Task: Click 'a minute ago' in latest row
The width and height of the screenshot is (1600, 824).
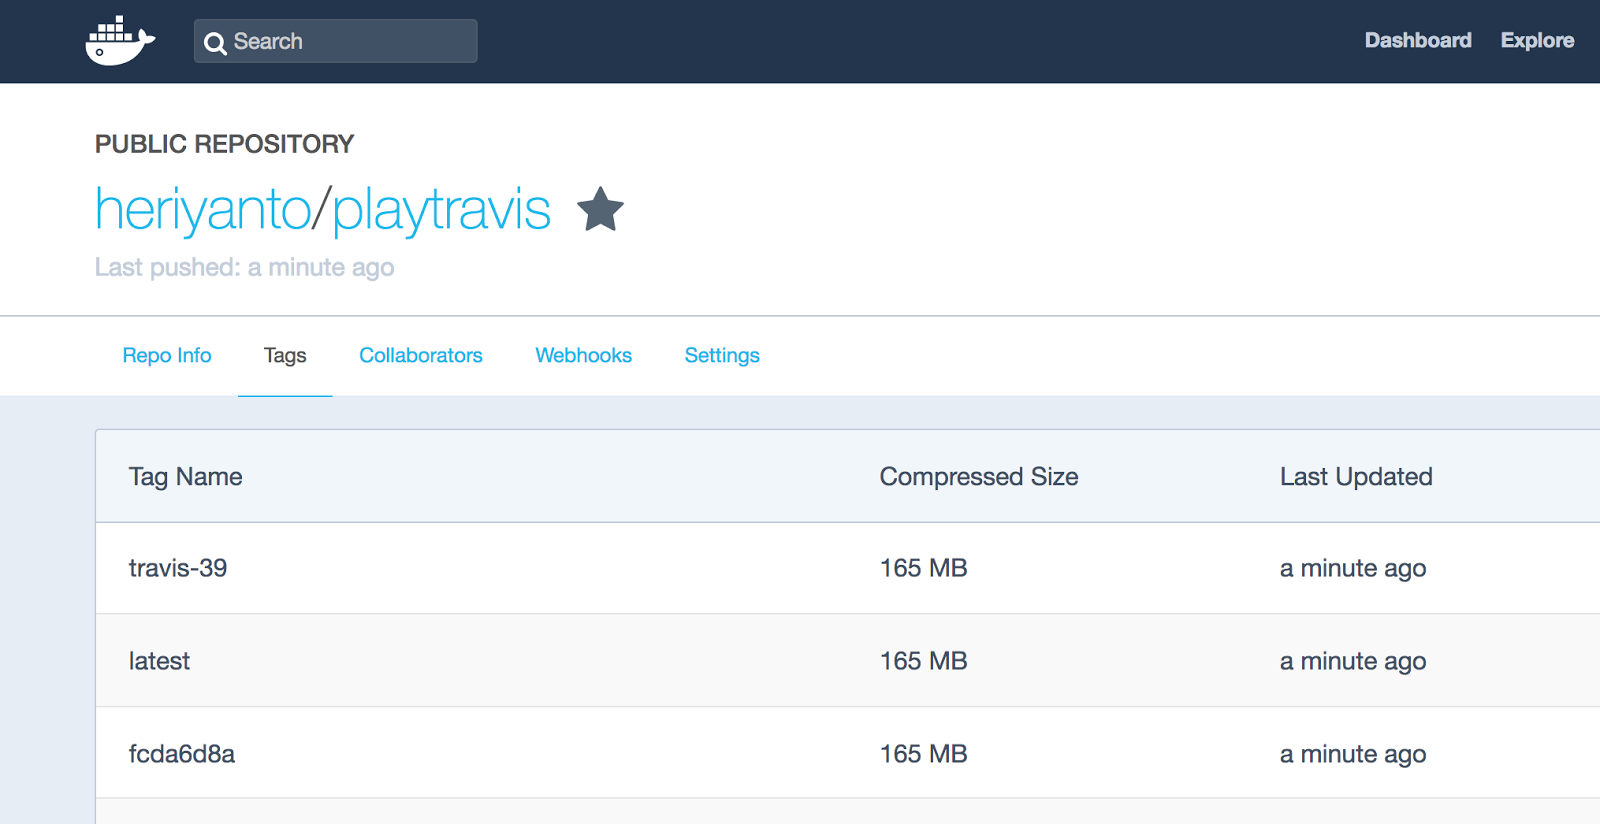Action: tap(1353, 662)
